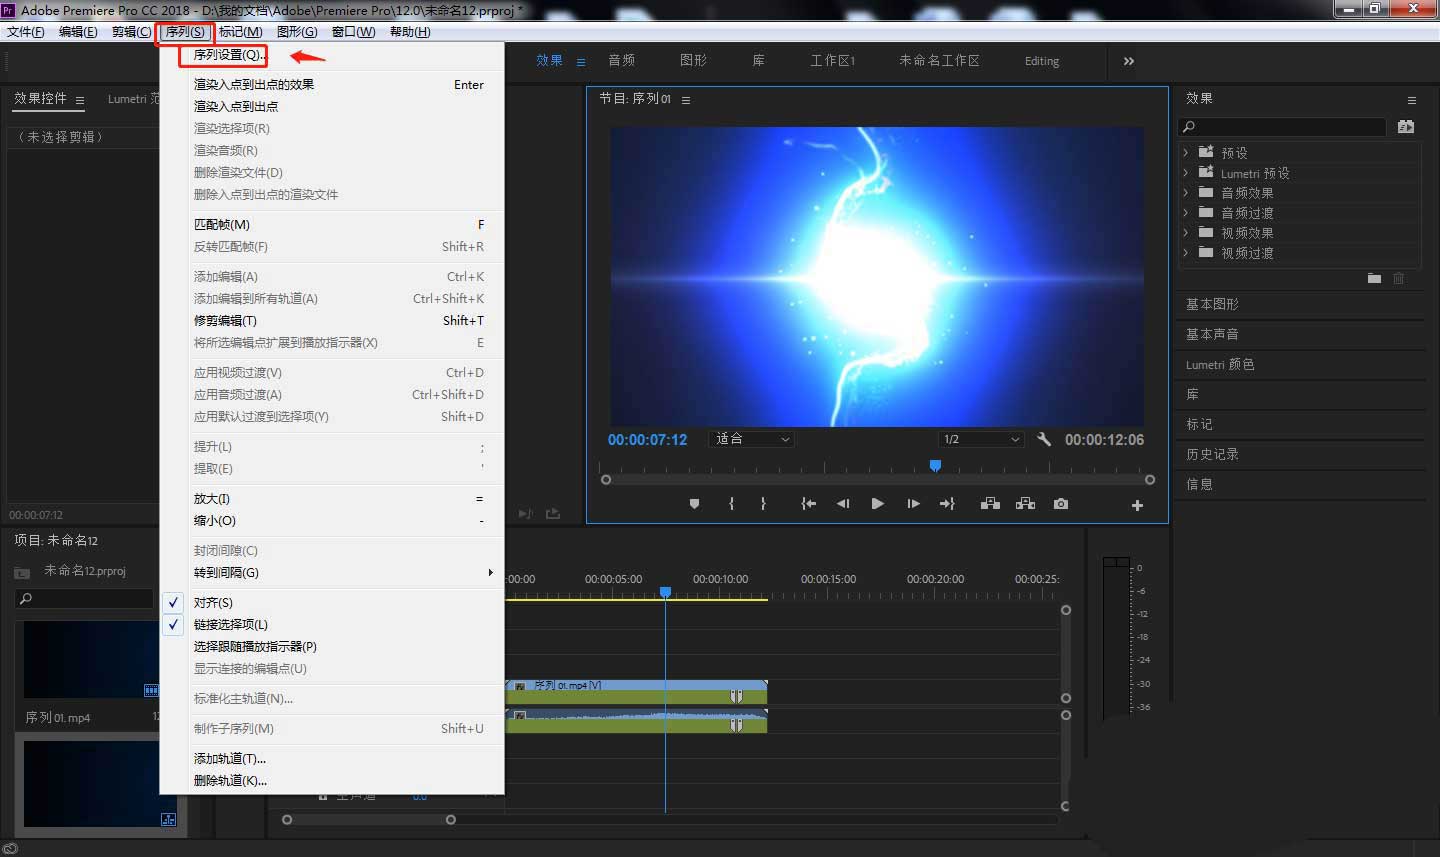1440x857 pixels.
Task: Open the wrench settings icon
Action: coord(1044,439)
